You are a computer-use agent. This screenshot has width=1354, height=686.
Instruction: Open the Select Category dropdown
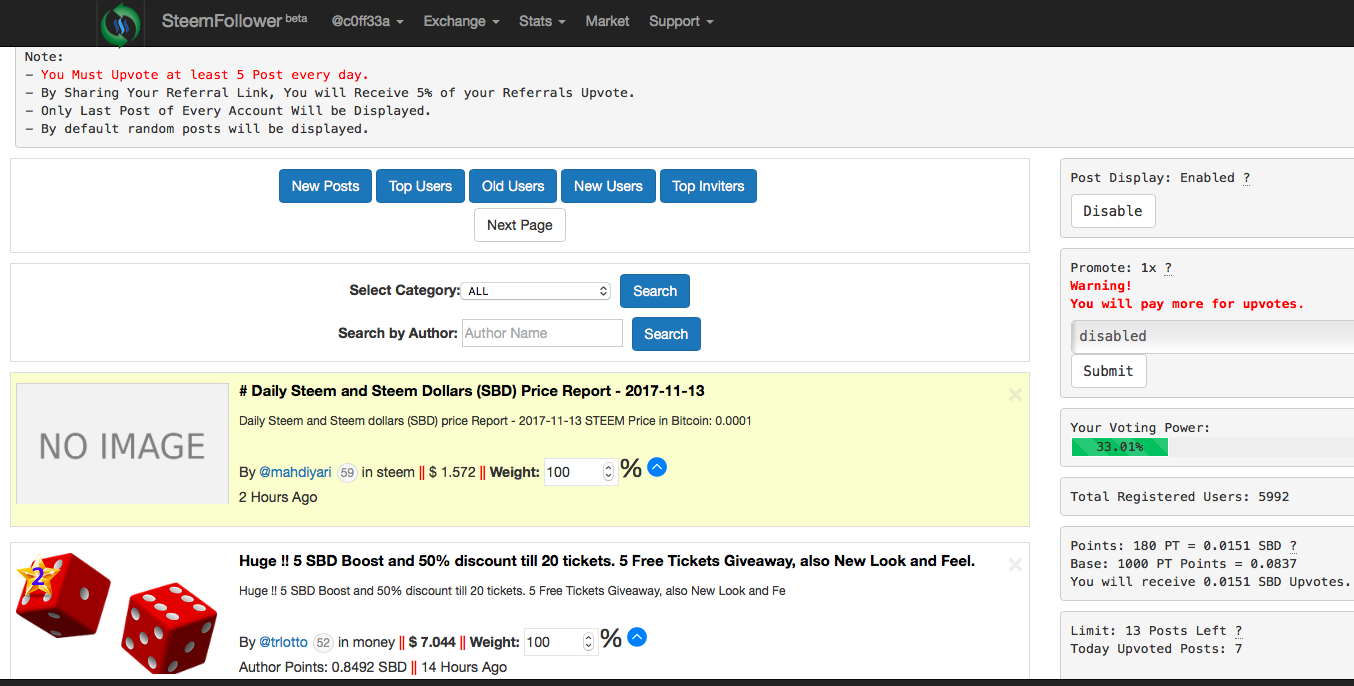(x=537, y=291)
